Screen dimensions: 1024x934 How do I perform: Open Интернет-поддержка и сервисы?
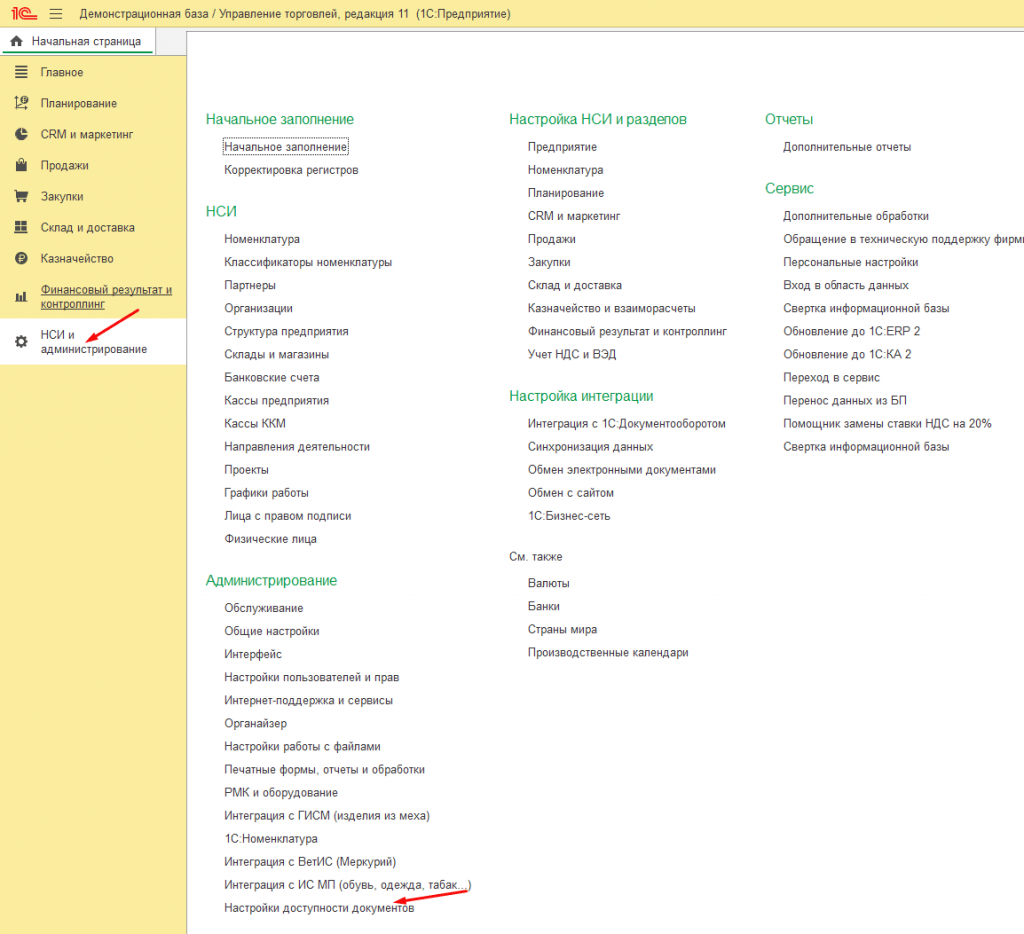pyautogui.click(x=309, y=700)
